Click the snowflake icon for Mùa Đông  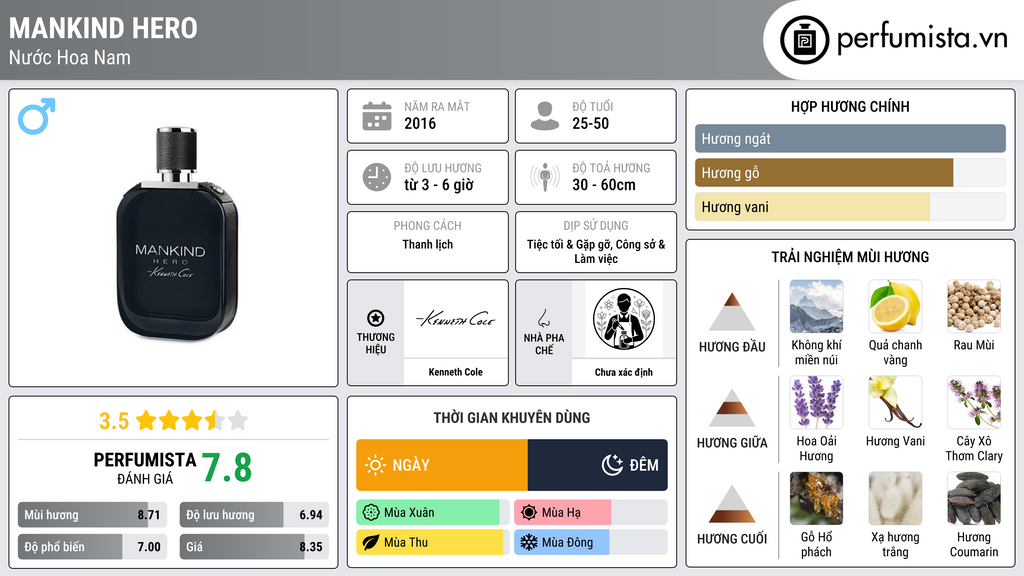(x=529, y=542)
